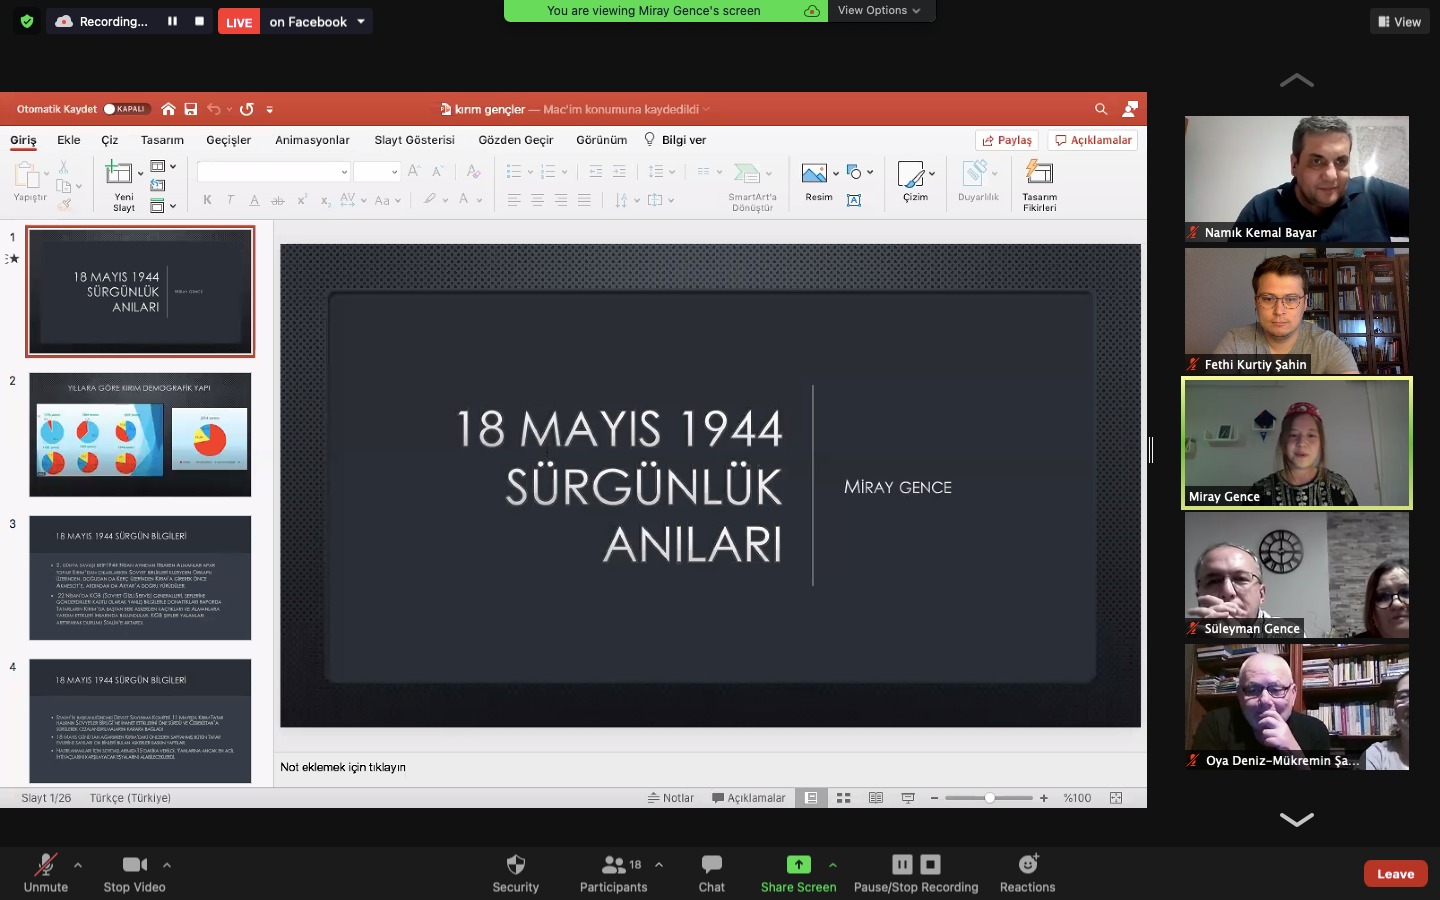Open the Tasarım ribbon tab
This screenshot has height=900, width=1440.
click(x=162, y=140)
